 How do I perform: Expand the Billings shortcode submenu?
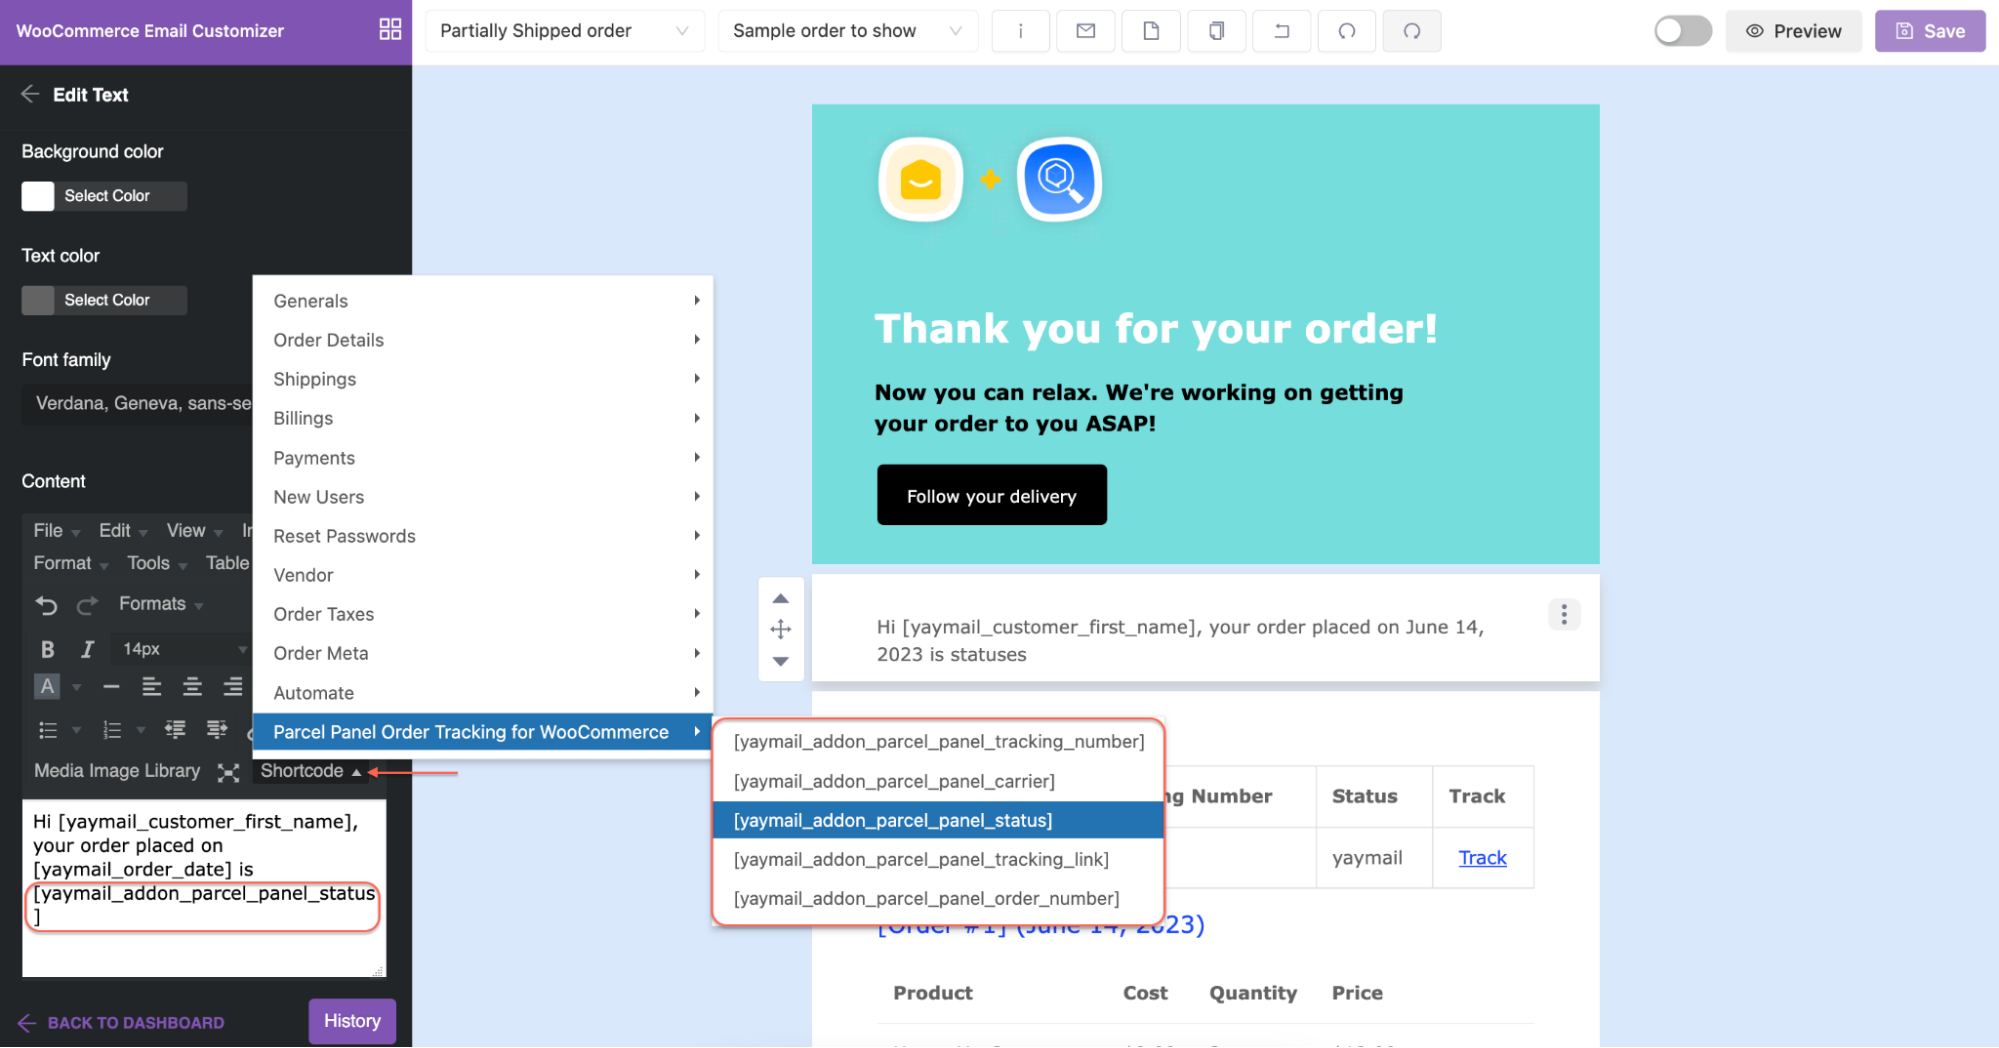[x=483, y=418]
